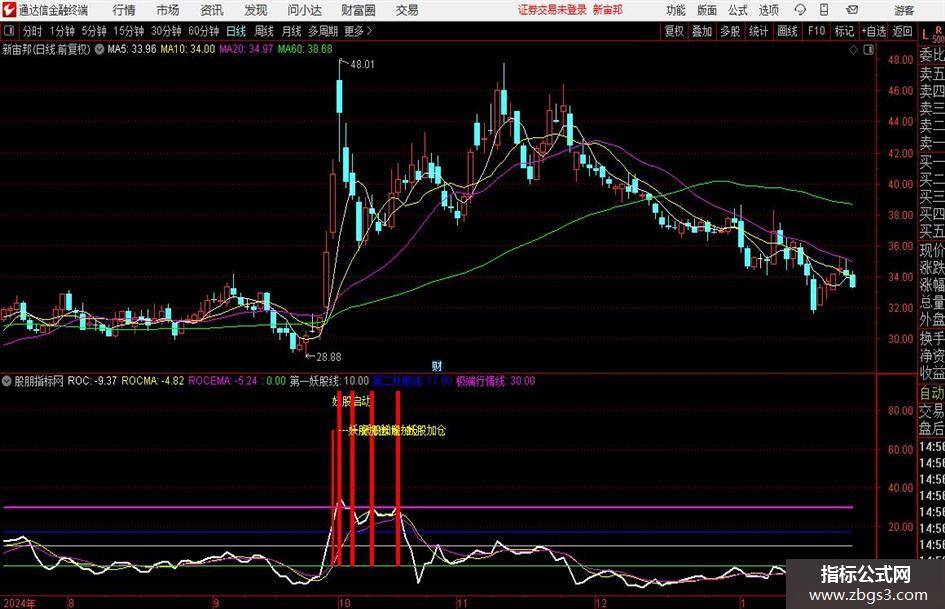The width and height of the screenshot is (945, 609).
Task: Toggle the left panel layout icon beside 分时
Action: (x=8, y=31)
